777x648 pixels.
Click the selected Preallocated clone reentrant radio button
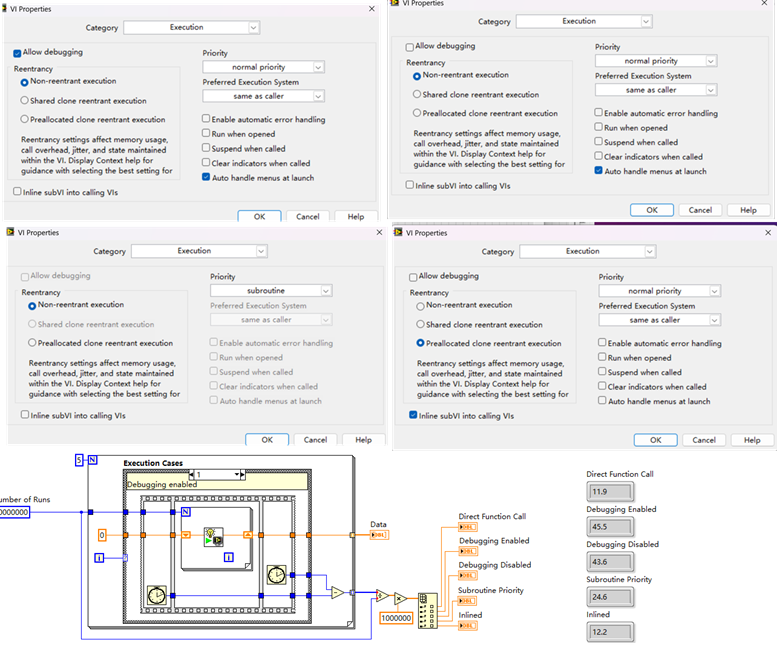[x=420, y=343]
